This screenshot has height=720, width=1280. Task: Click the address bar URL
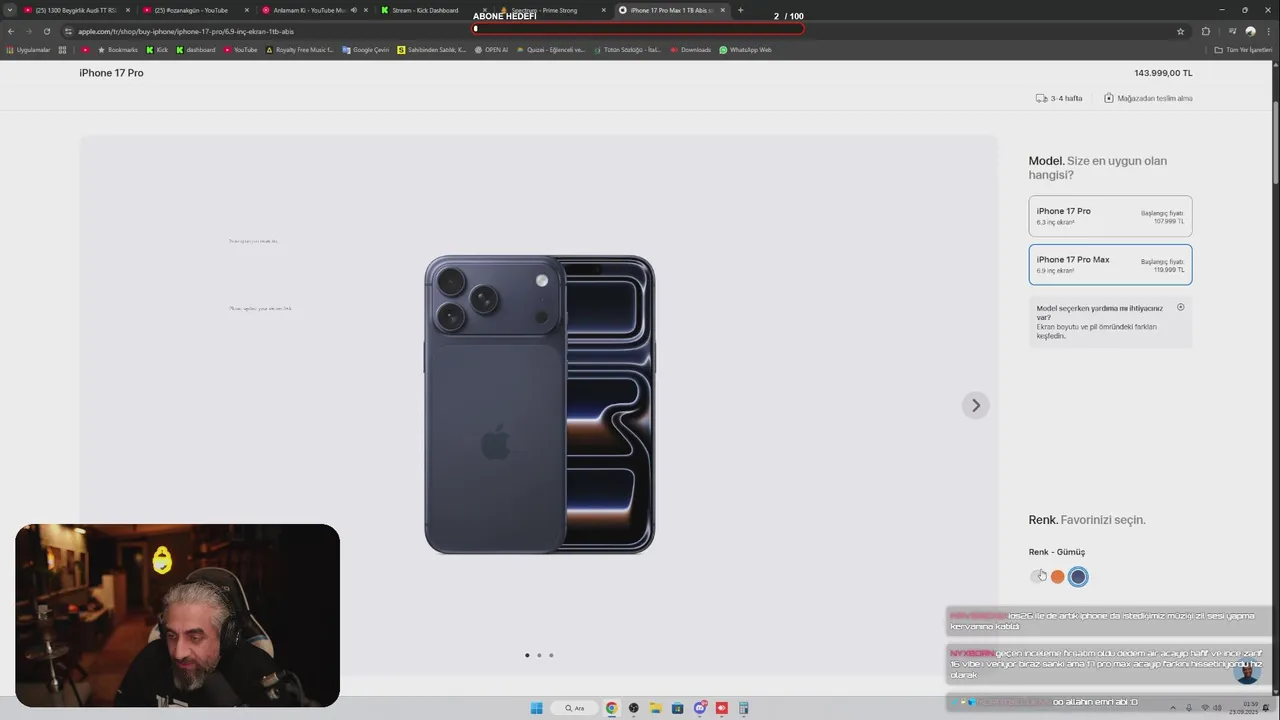[x=186, y=31]
